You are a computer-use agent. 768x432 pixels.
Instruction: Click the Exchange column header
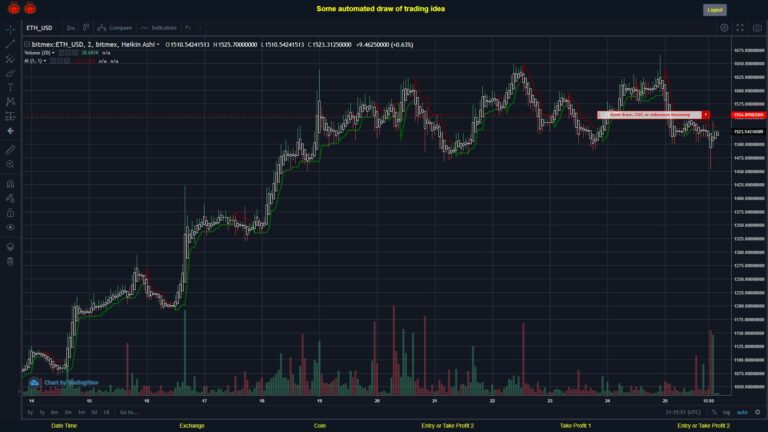(x=192, y=426)
